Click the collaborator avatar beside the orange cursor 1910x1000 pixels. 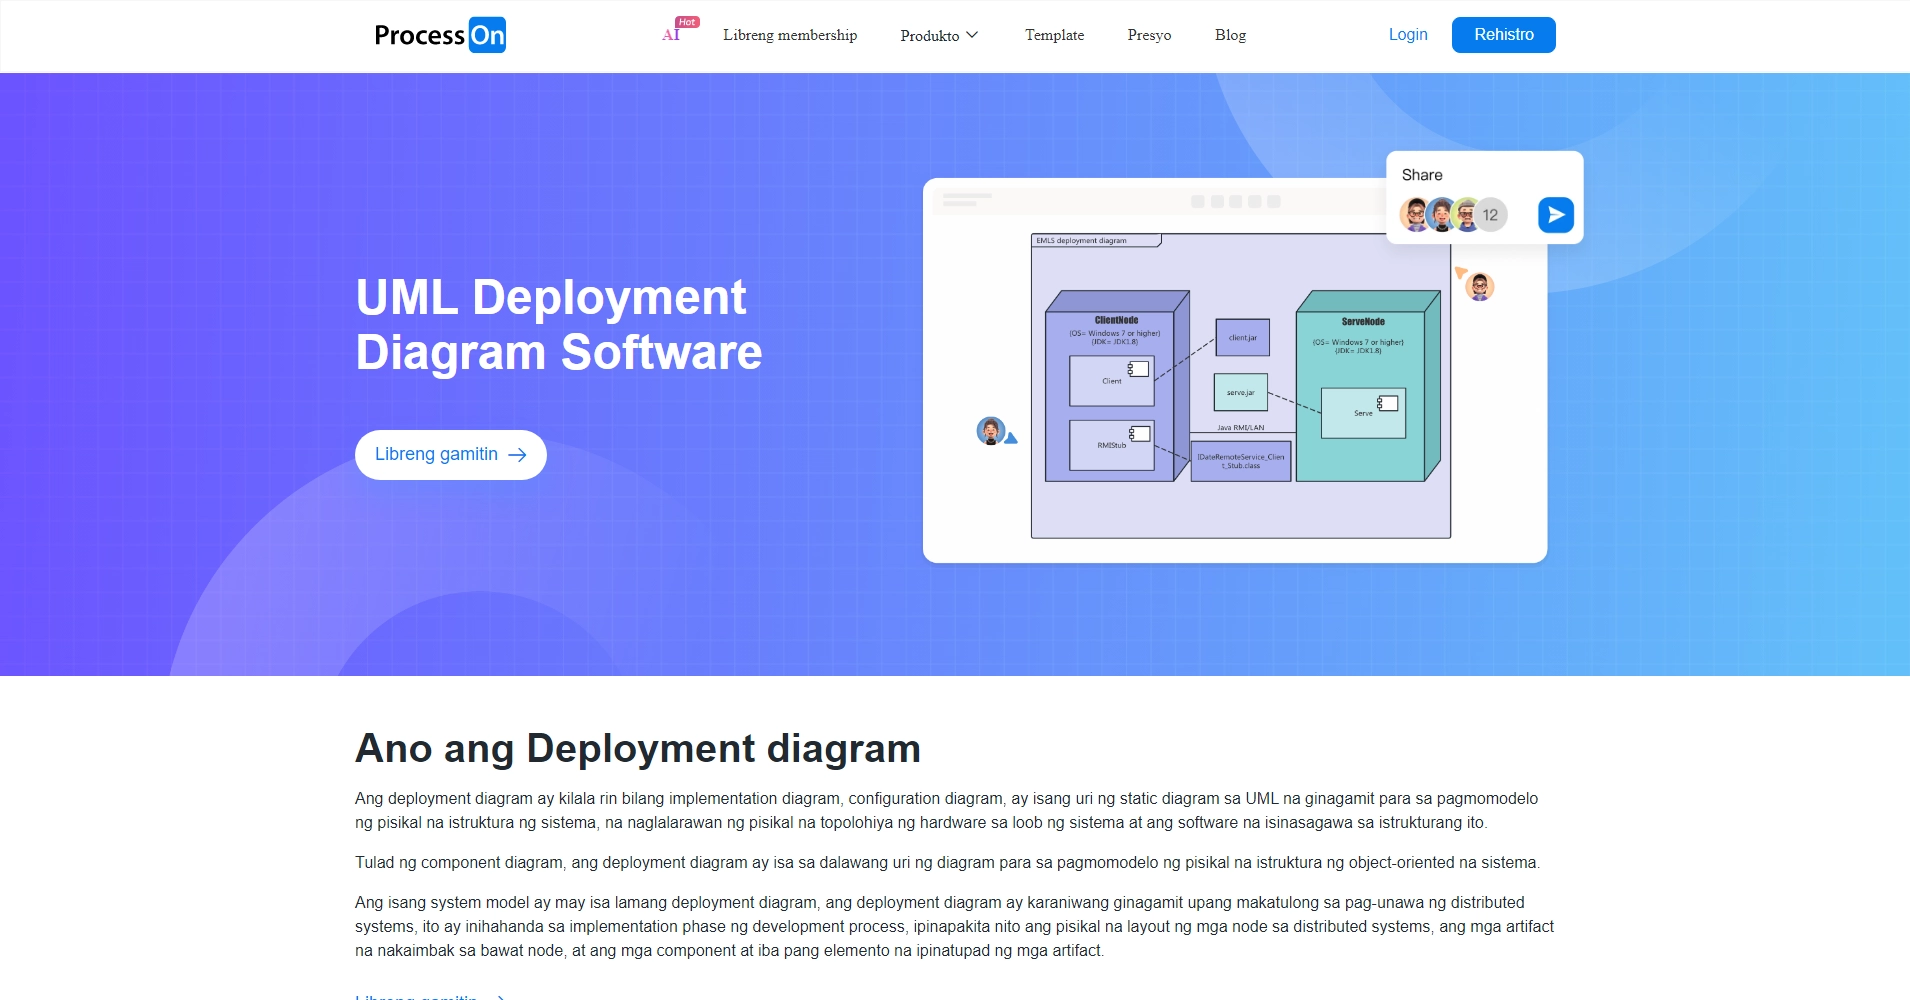[1480, 287]
